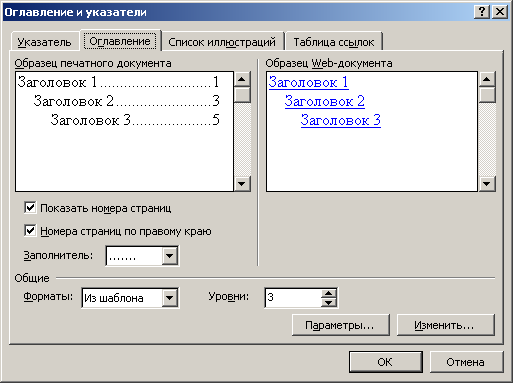Switch to the Указатель tab
The width and height of the screenshot is (513, 383).
44,42
